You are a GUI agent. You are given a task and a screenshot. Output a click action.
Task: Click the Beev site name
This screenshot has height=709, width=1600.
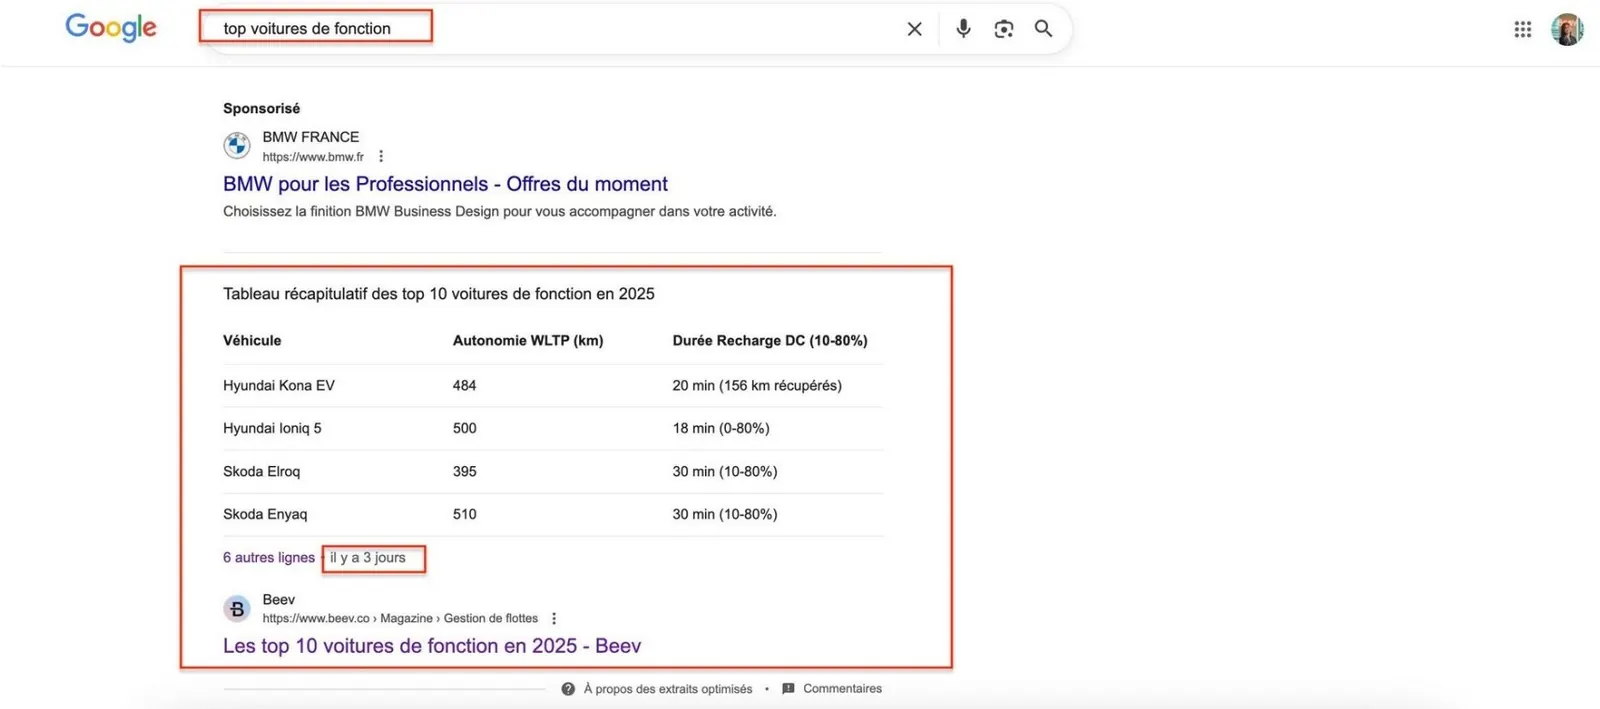pyautogui.click(x=279, y=600)
